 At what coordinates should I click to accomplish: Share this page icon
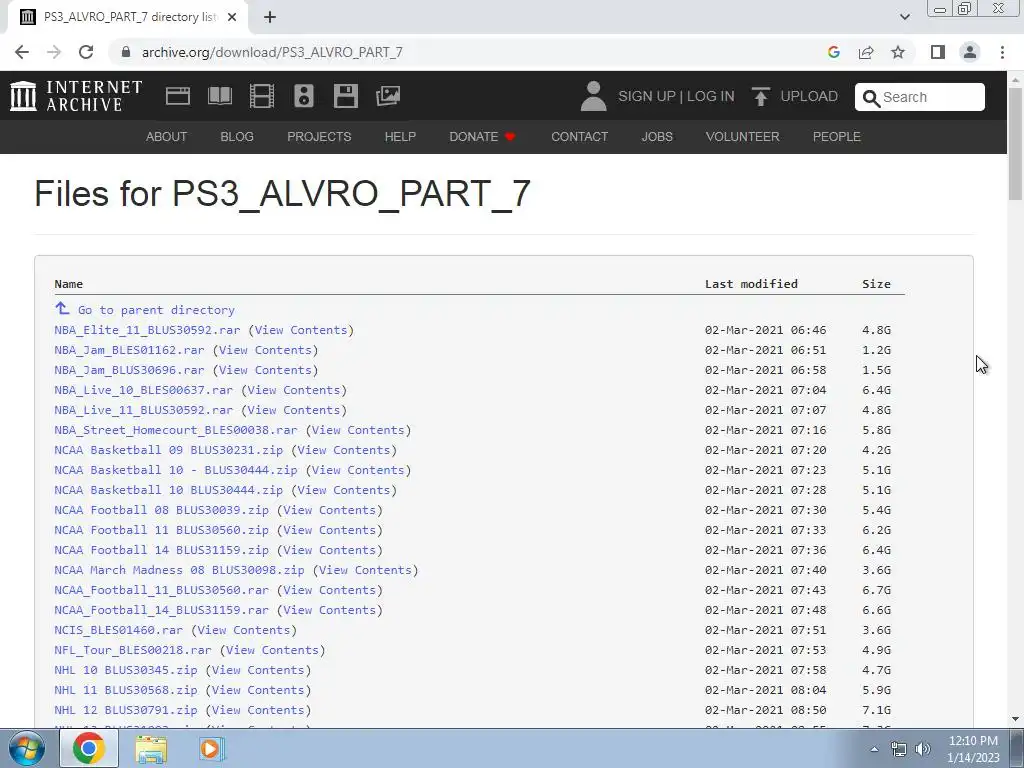(866, 52)
